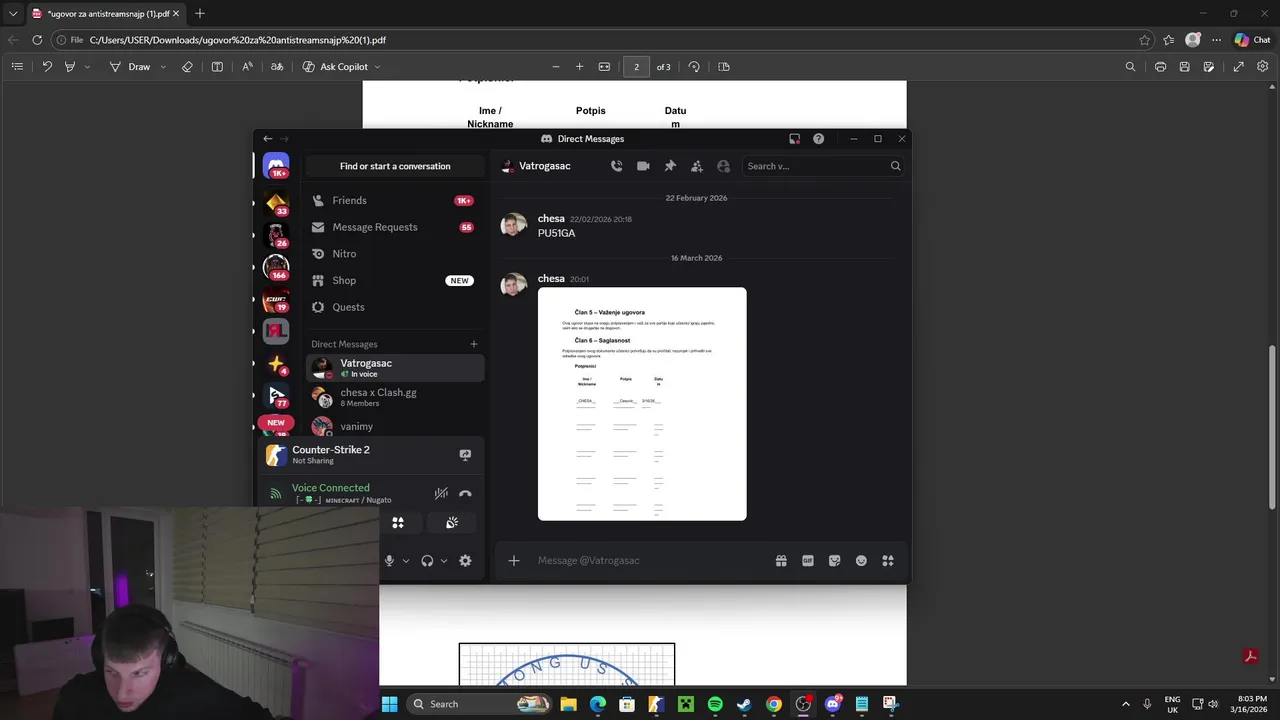Start a voice call with Vatrogasac
The height and width of the screenshot is (720, 1280).
click(x=616, y=166)
